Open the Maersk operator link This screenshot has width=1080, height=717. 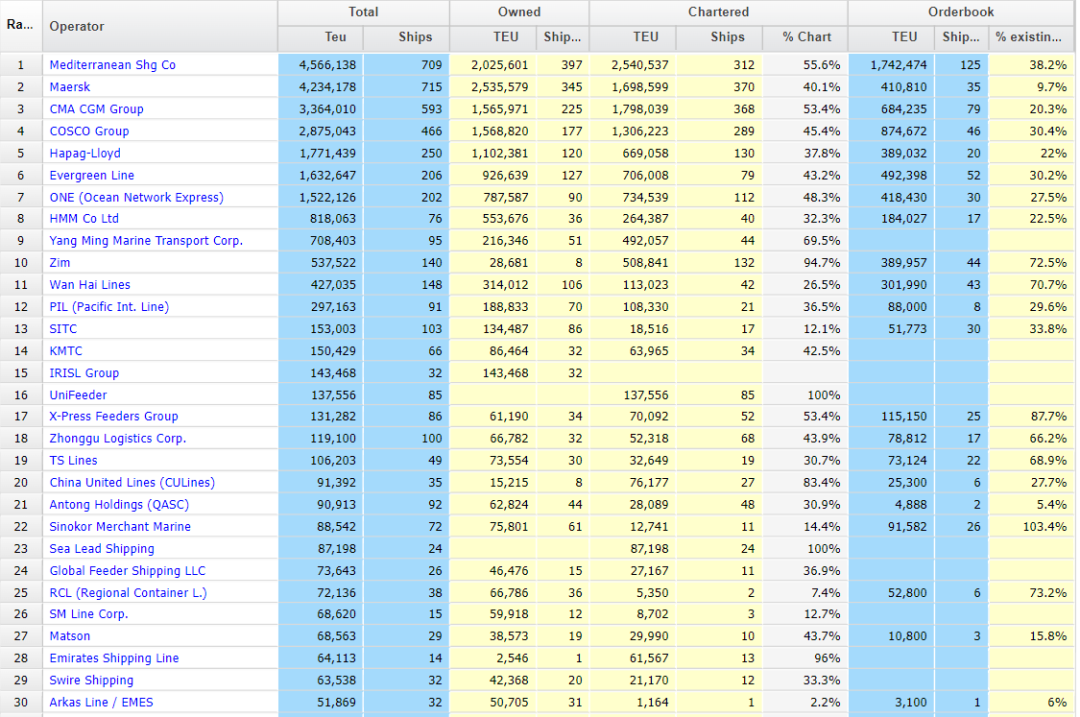(70, 87)
